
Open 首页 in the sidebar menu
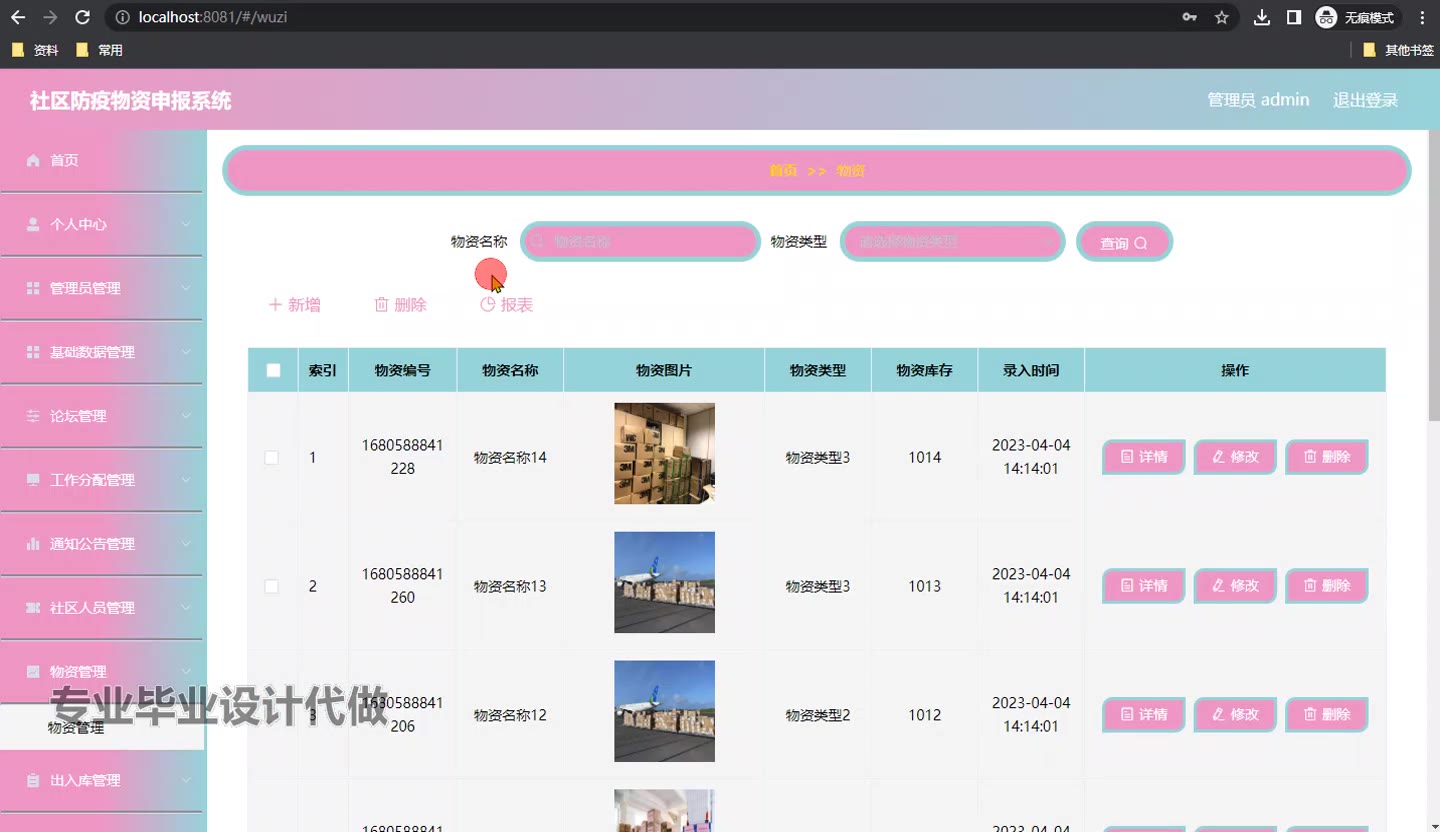101,160
